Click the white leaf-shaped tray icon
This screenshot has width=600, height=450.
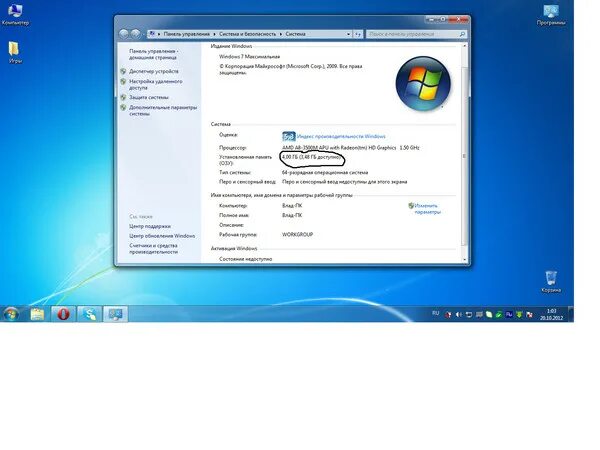[489, 315]
